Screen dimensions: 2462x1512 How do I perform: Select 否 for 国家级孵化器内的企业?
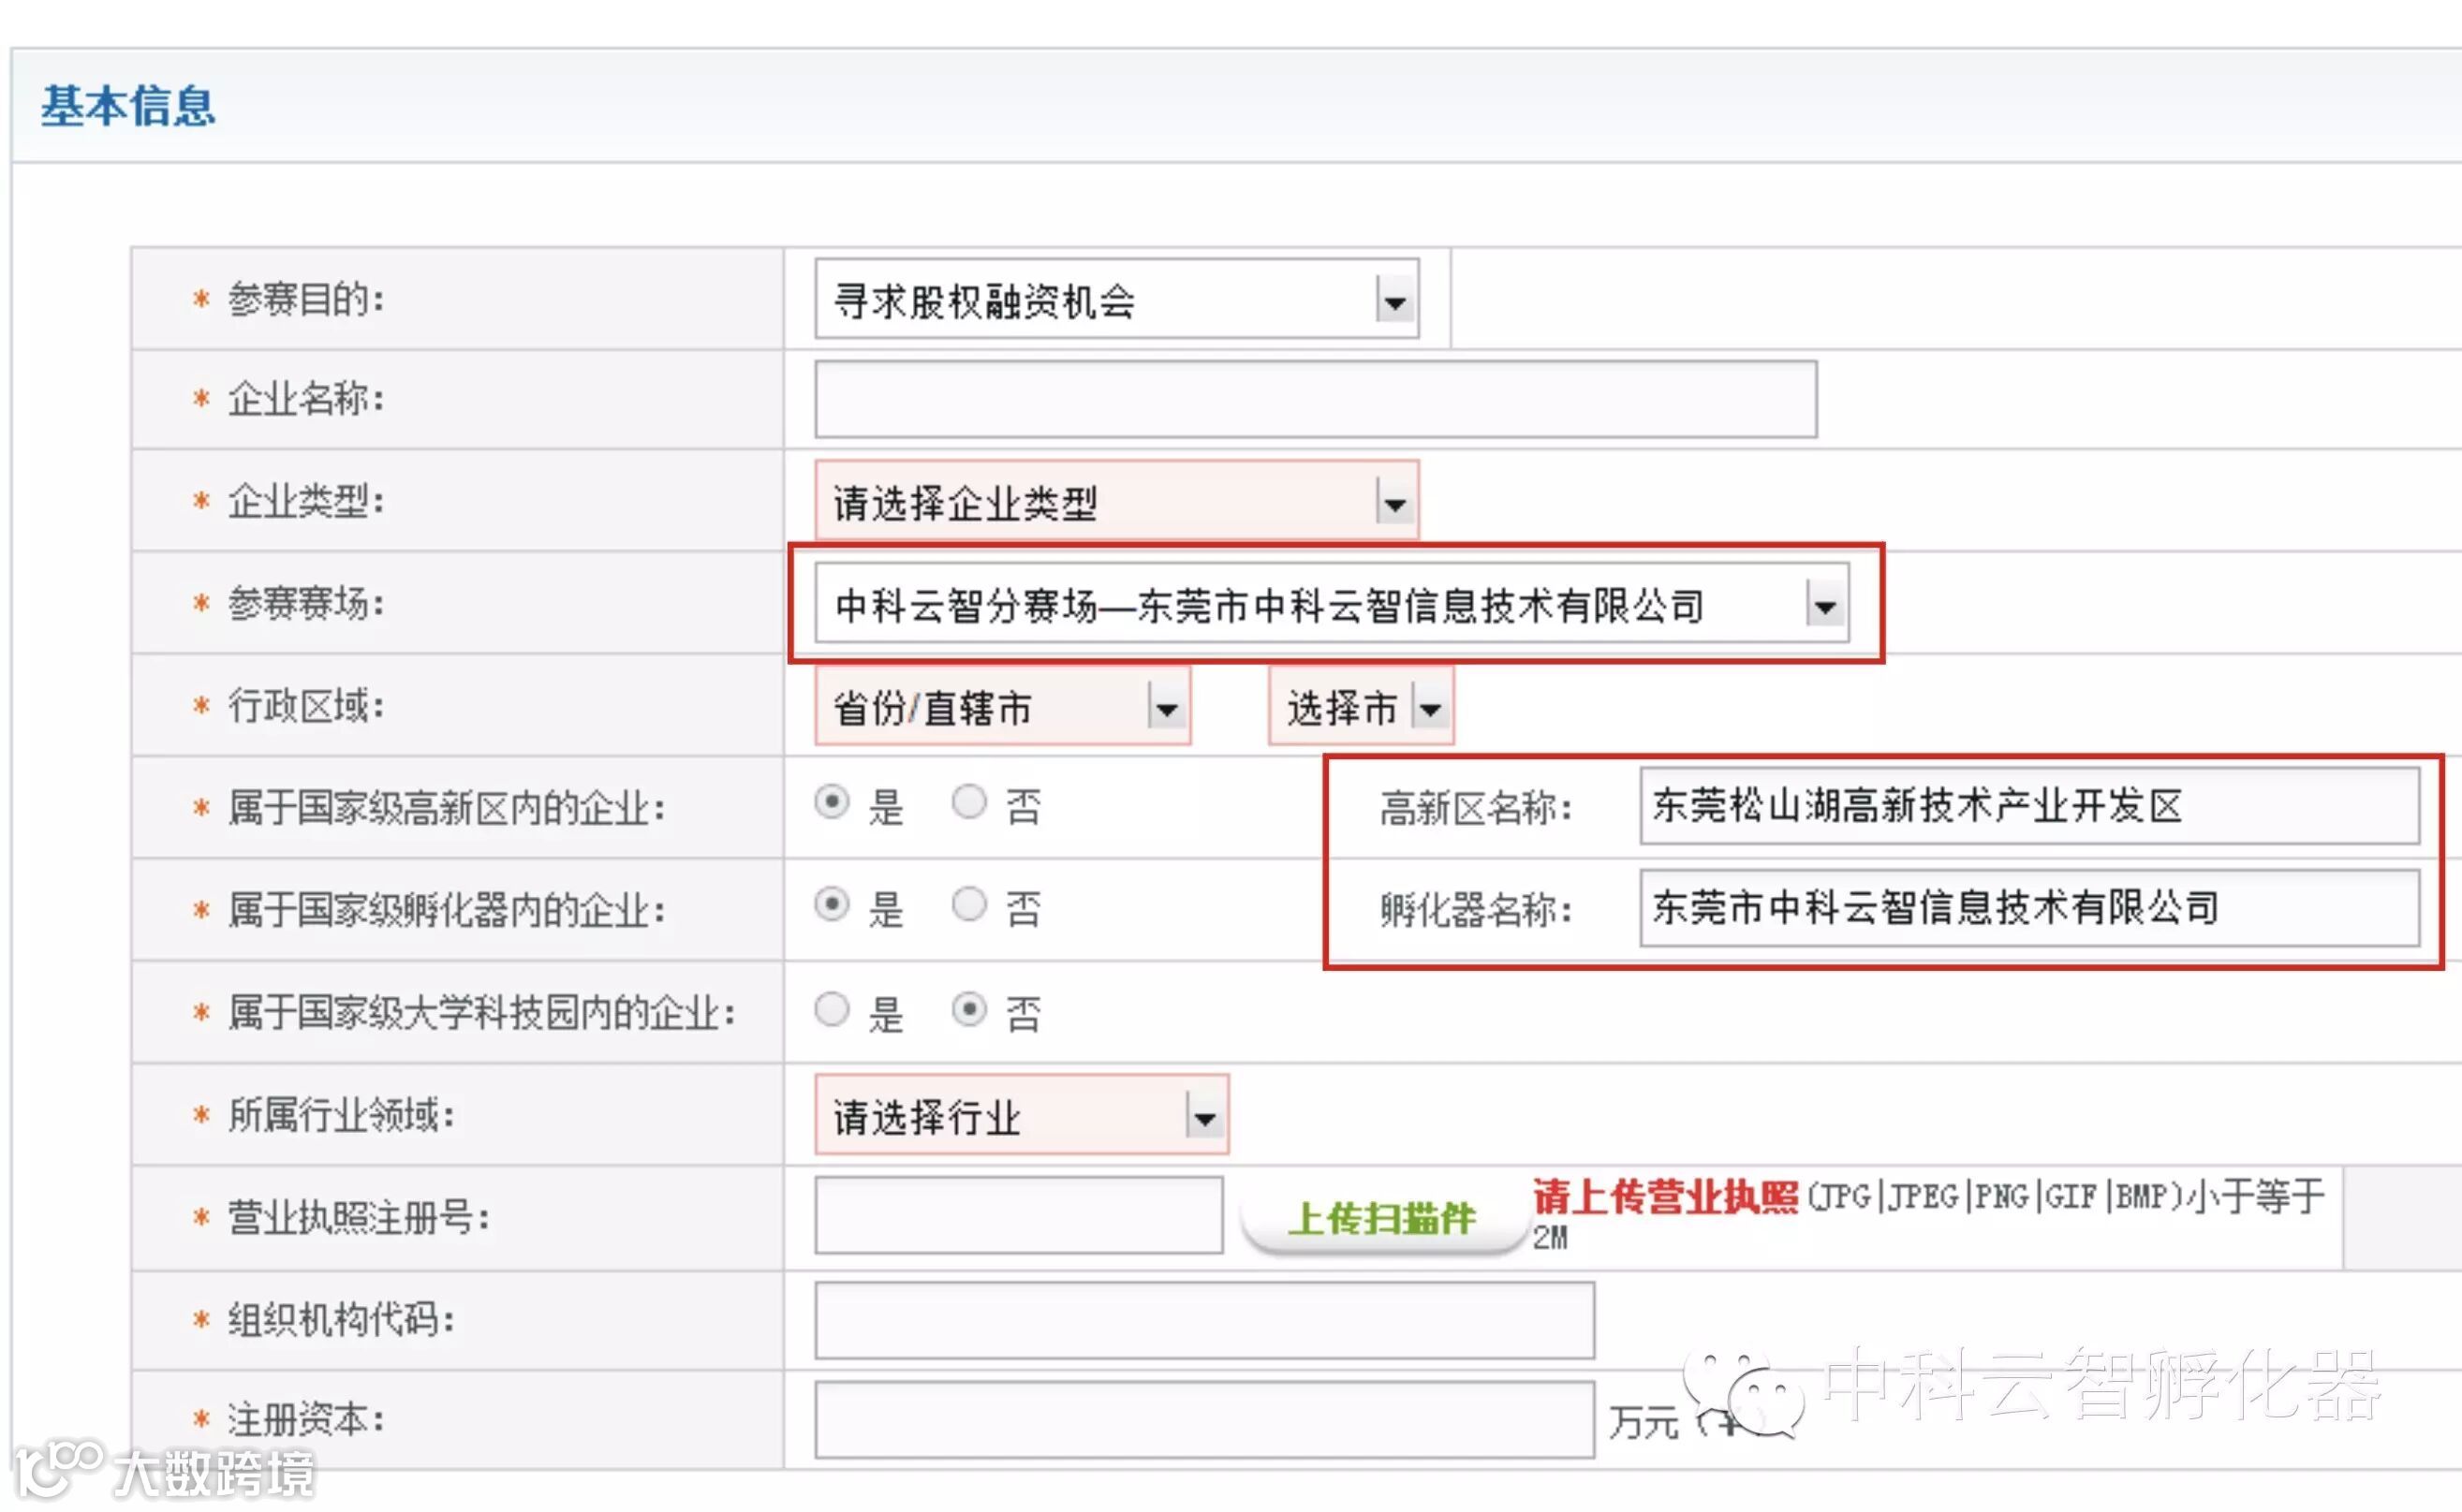pyautogui.click(x=968, y=904)
